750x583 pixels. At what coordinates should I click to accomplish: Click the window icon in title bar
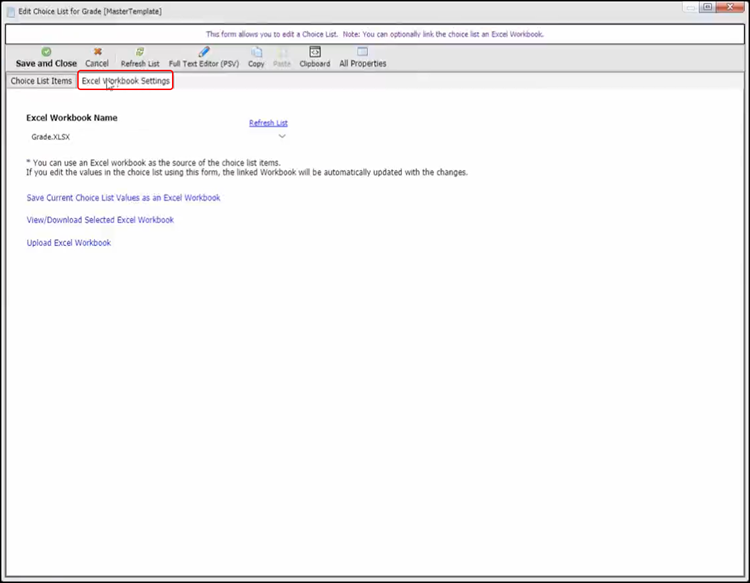(x=10, y=10)
